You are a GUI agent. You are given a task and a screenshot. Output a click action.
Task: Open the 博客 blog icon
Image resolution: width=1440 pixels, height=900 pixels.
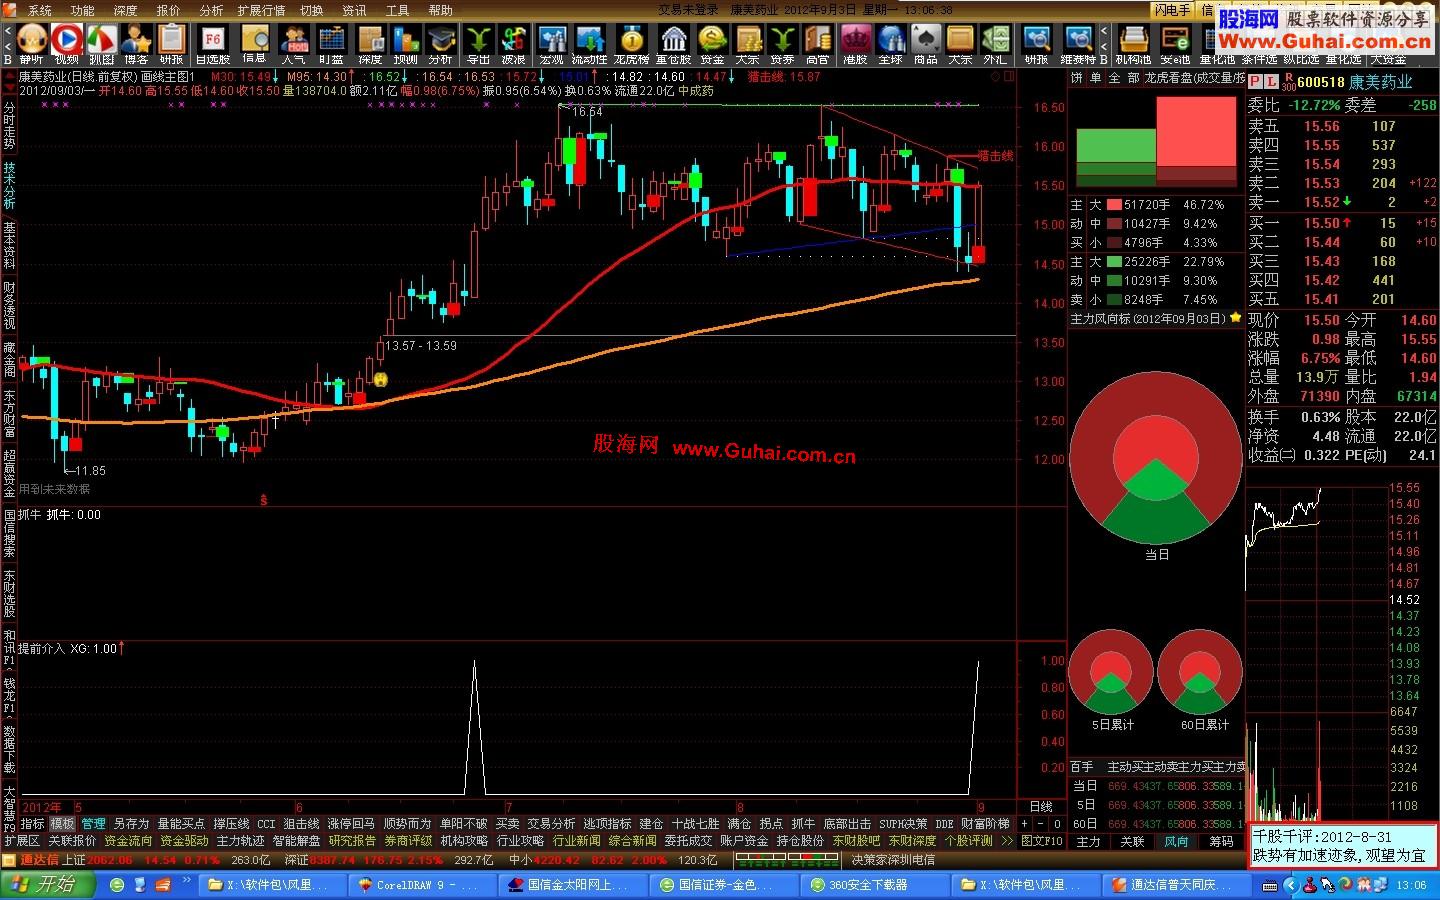tap(136, 43)
